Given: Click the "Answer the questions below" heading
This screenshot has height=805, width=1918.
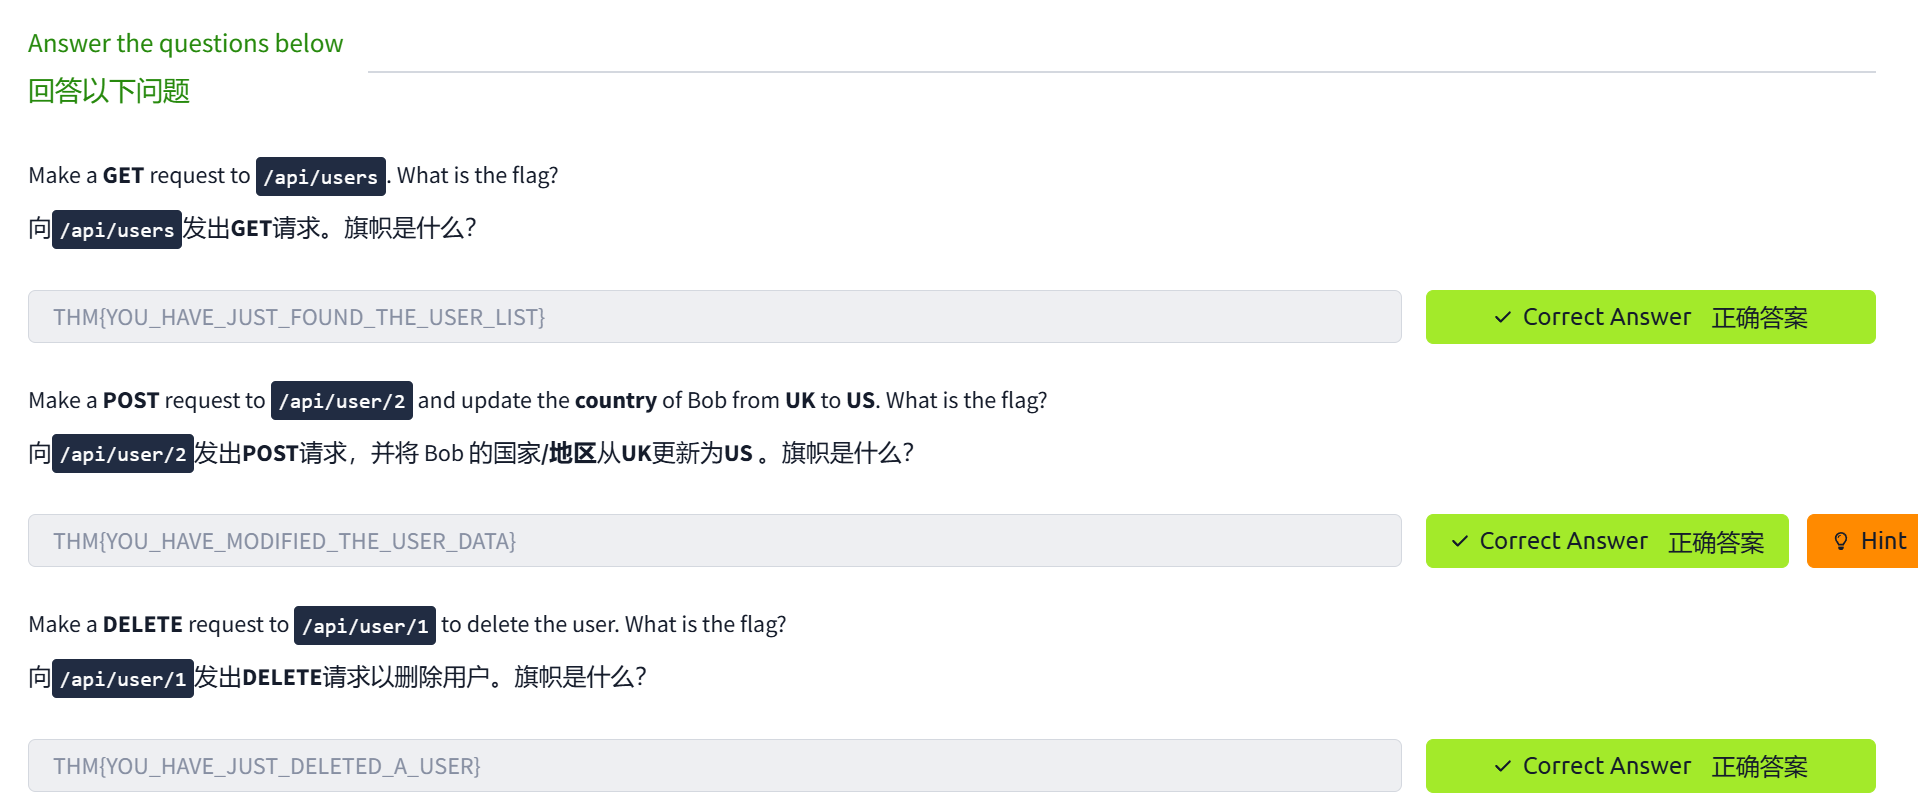Looking at the screenshot, I should [x=185, y=43].
